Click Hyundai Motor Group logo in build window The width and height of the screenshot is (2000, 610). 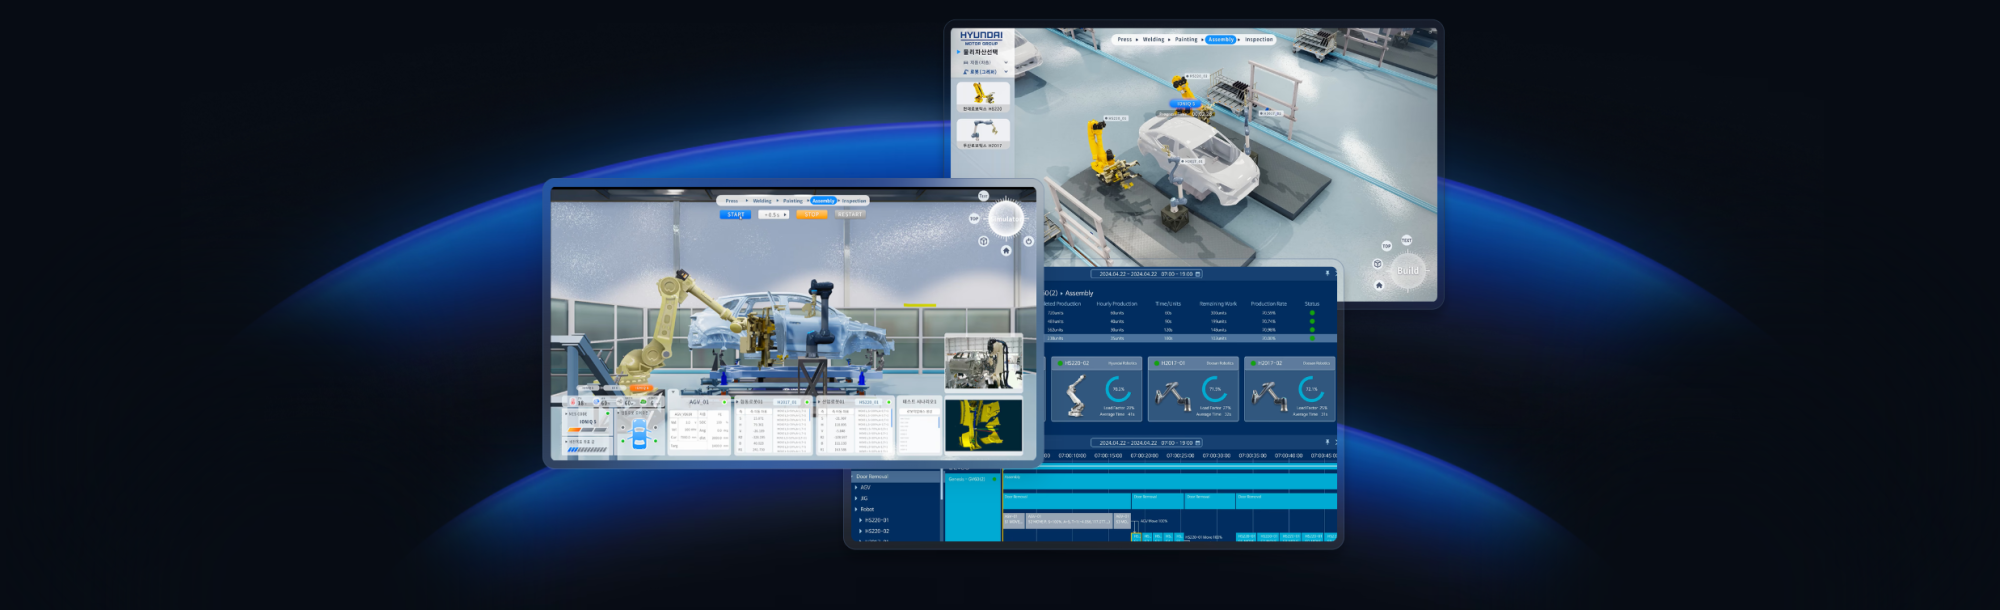tap(981, 38)
